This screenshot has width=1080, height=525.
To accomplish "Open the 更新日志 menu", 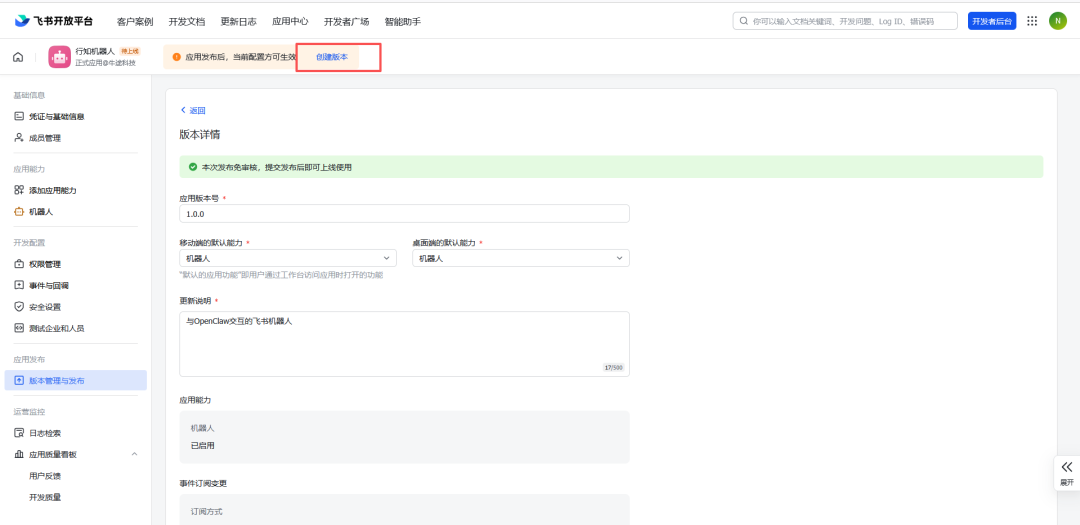I will pyautogui.click(x=238, y=21).
